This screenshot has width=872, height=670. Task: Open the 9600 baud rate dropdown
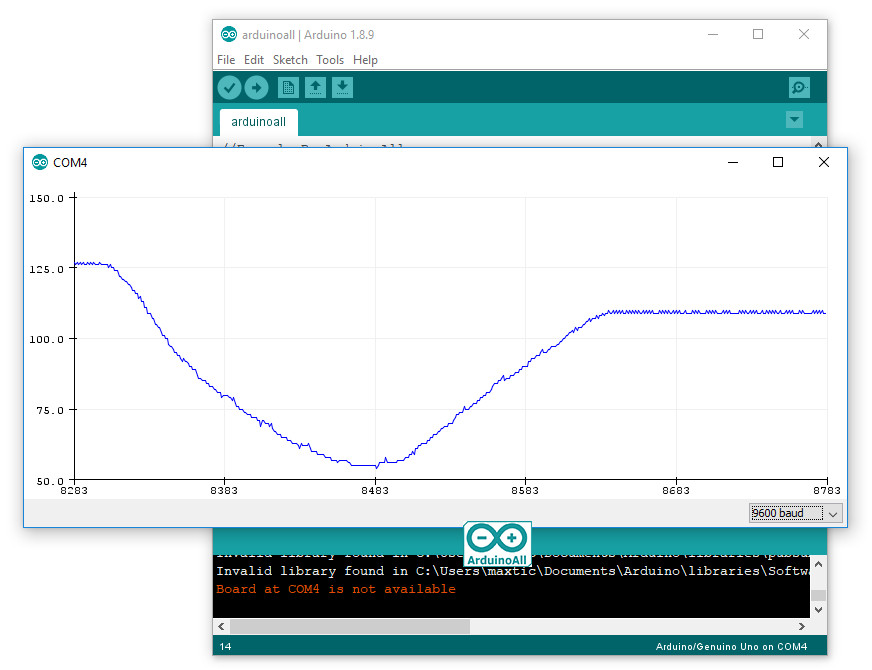(795, 513)
